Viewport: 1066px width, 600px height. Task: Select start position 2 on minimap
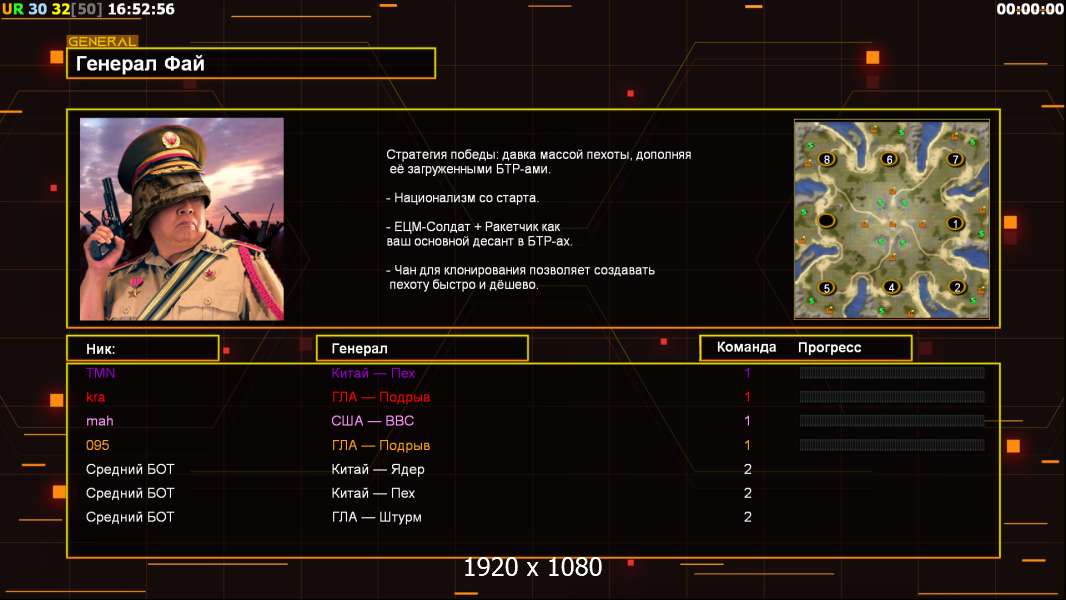(957, 287)
